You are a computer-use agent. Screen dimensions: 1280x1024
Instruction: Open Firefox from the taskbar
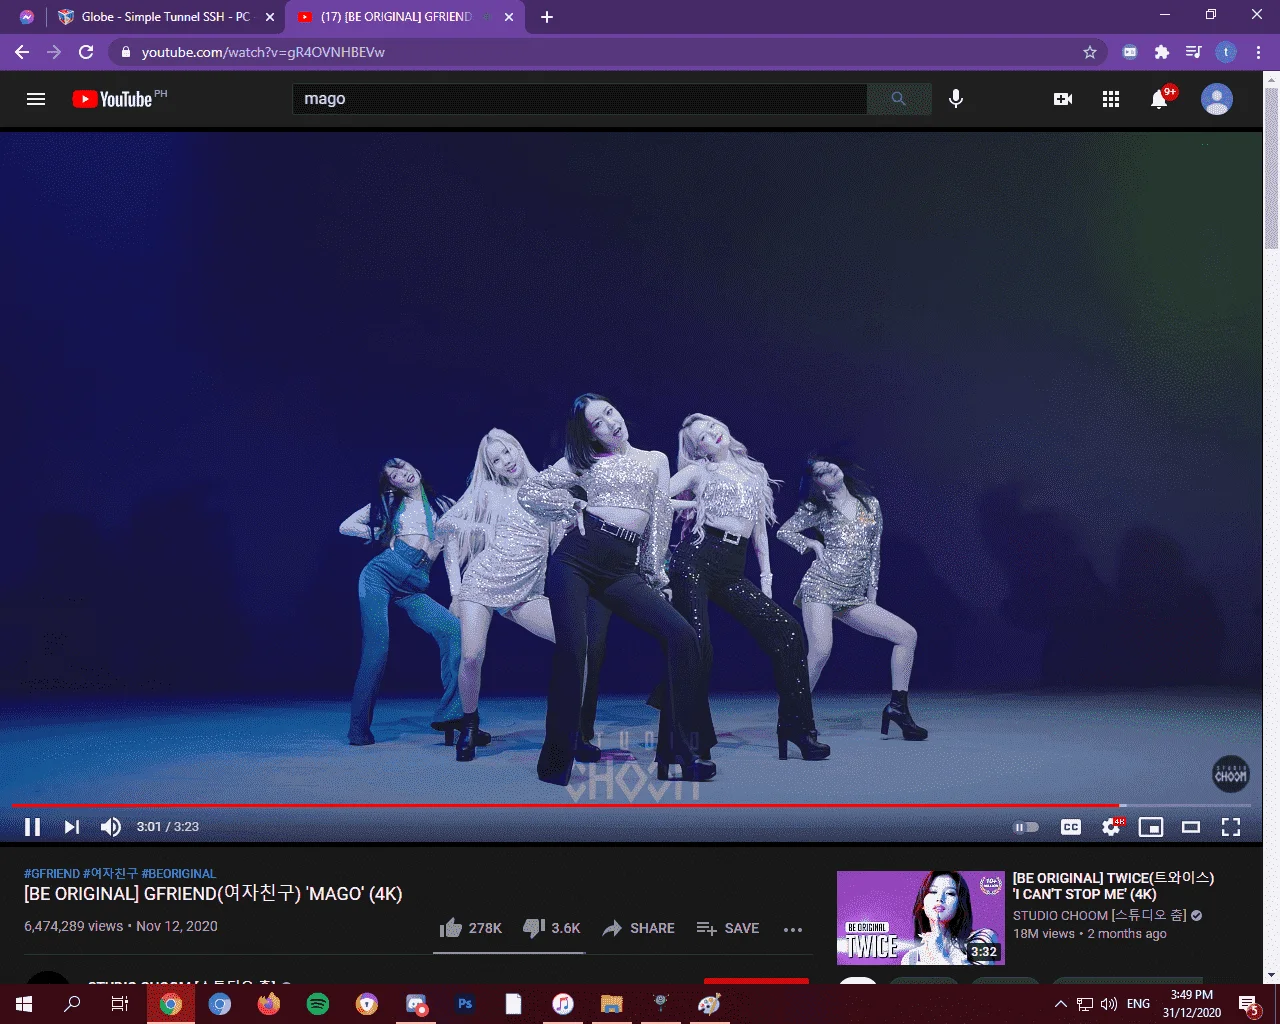coord(269,1004)
